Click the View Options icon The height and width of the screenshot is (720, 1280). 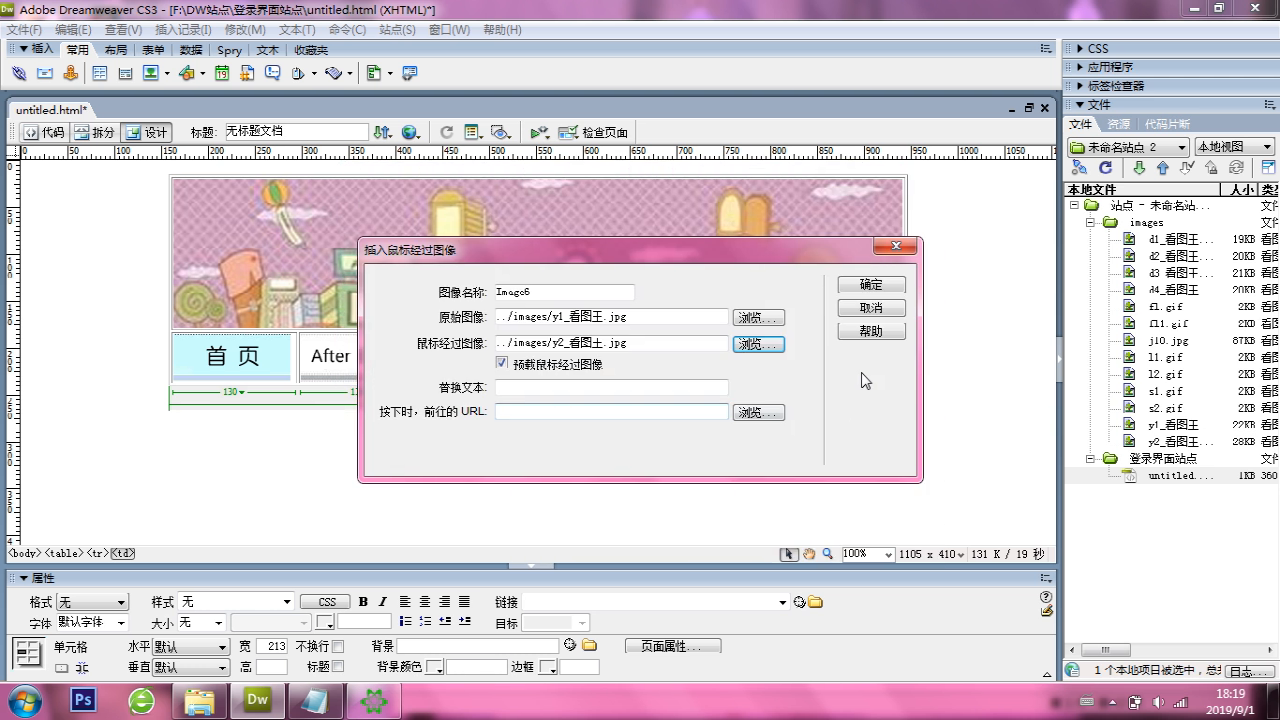click(473, 132)
